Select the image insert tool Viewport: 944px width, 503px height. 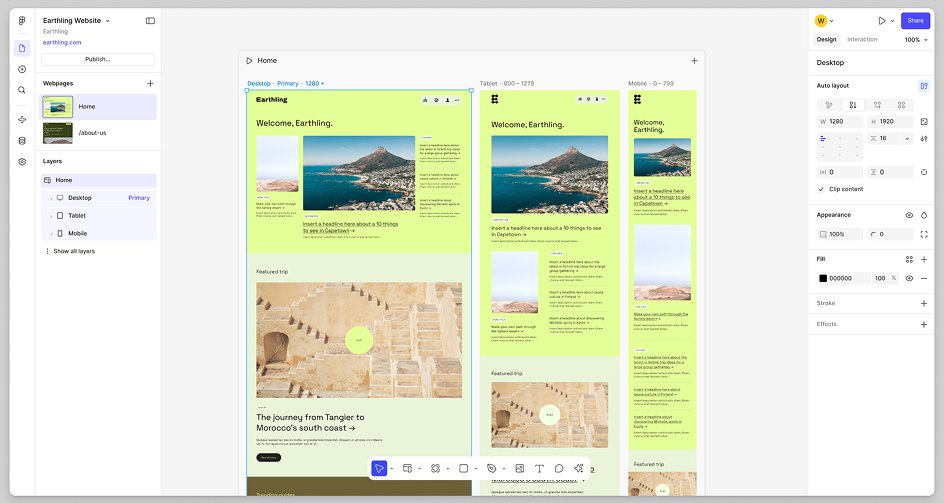pos(520,469)
